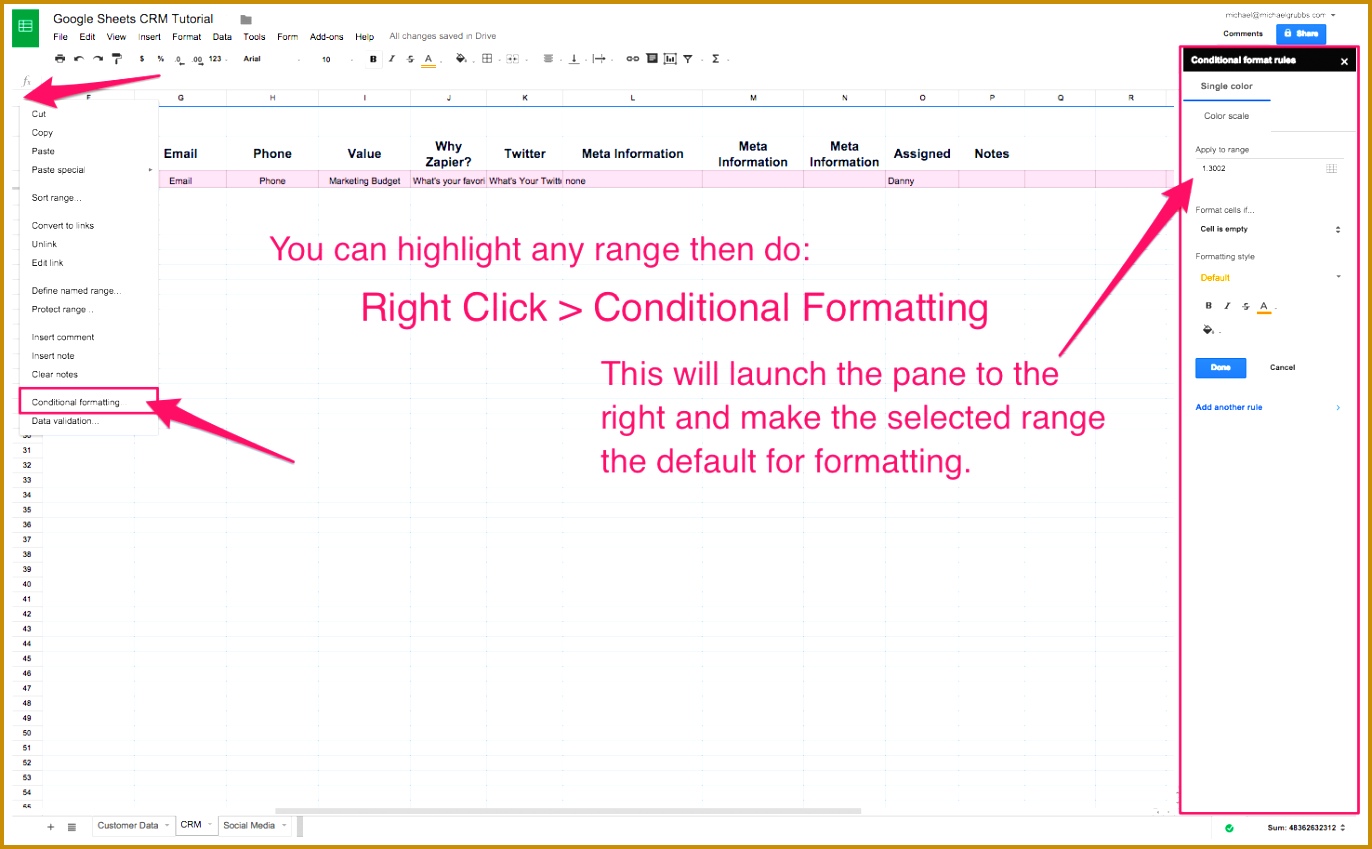Image resolution: width=1372 pixels, height=849 pixels.
Task: Click the Add sheet plus icon
Action: (x=51, y=827)
